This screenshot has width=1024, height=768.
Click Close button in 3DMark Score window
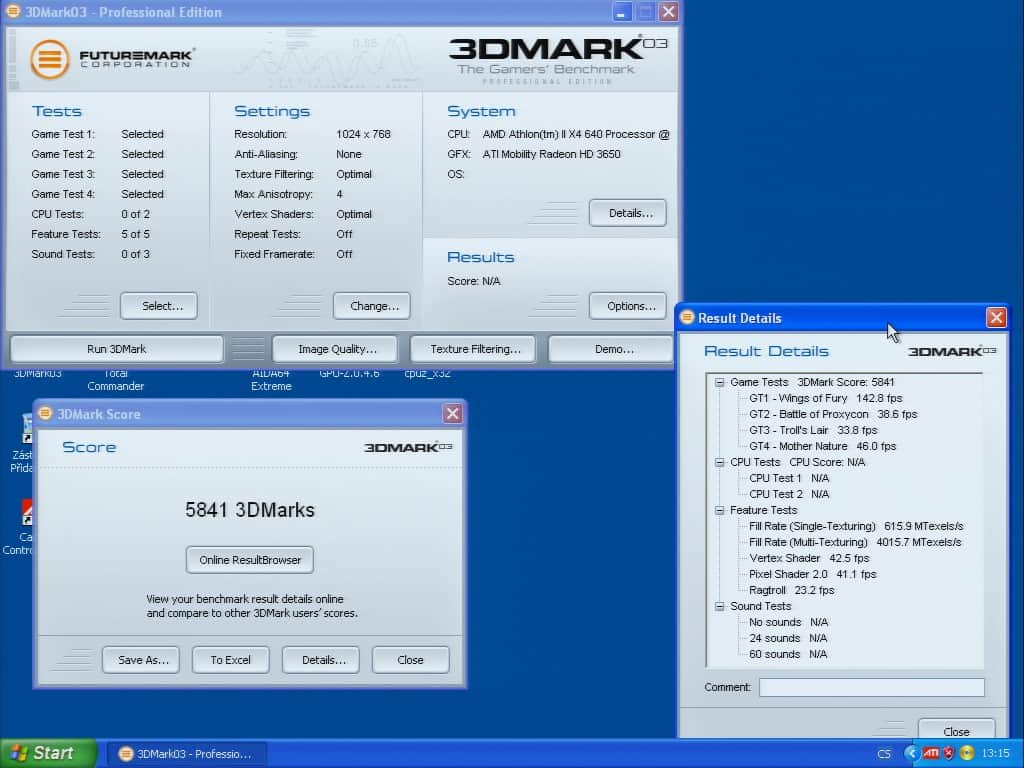411,660
